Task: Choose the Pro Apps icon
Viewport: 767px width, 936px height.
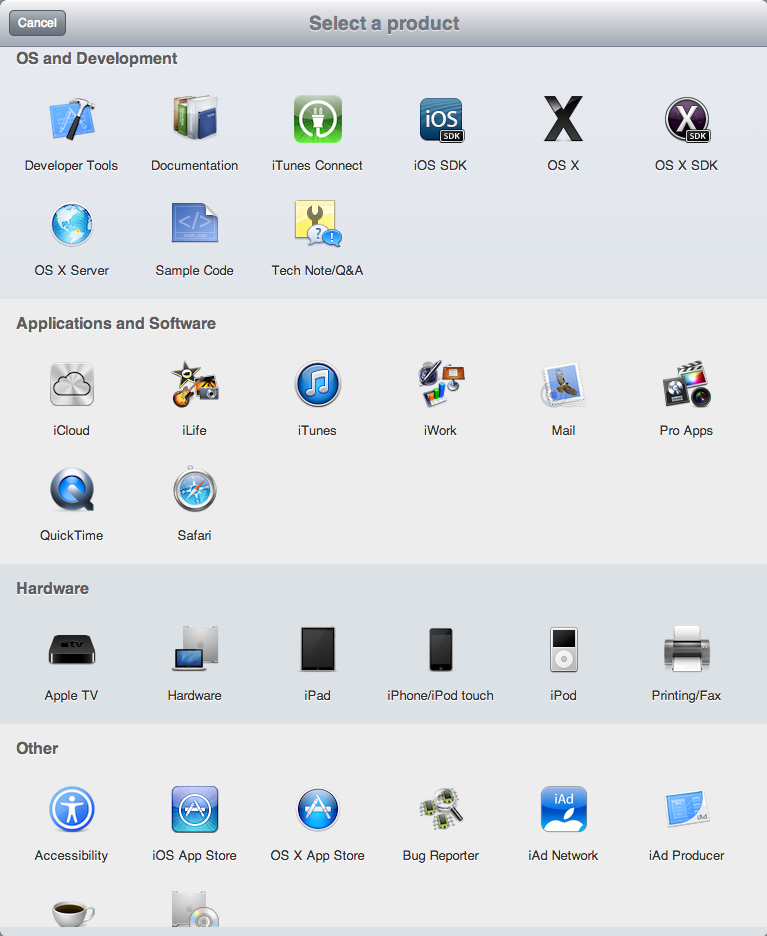Action: tap(687, 384)
